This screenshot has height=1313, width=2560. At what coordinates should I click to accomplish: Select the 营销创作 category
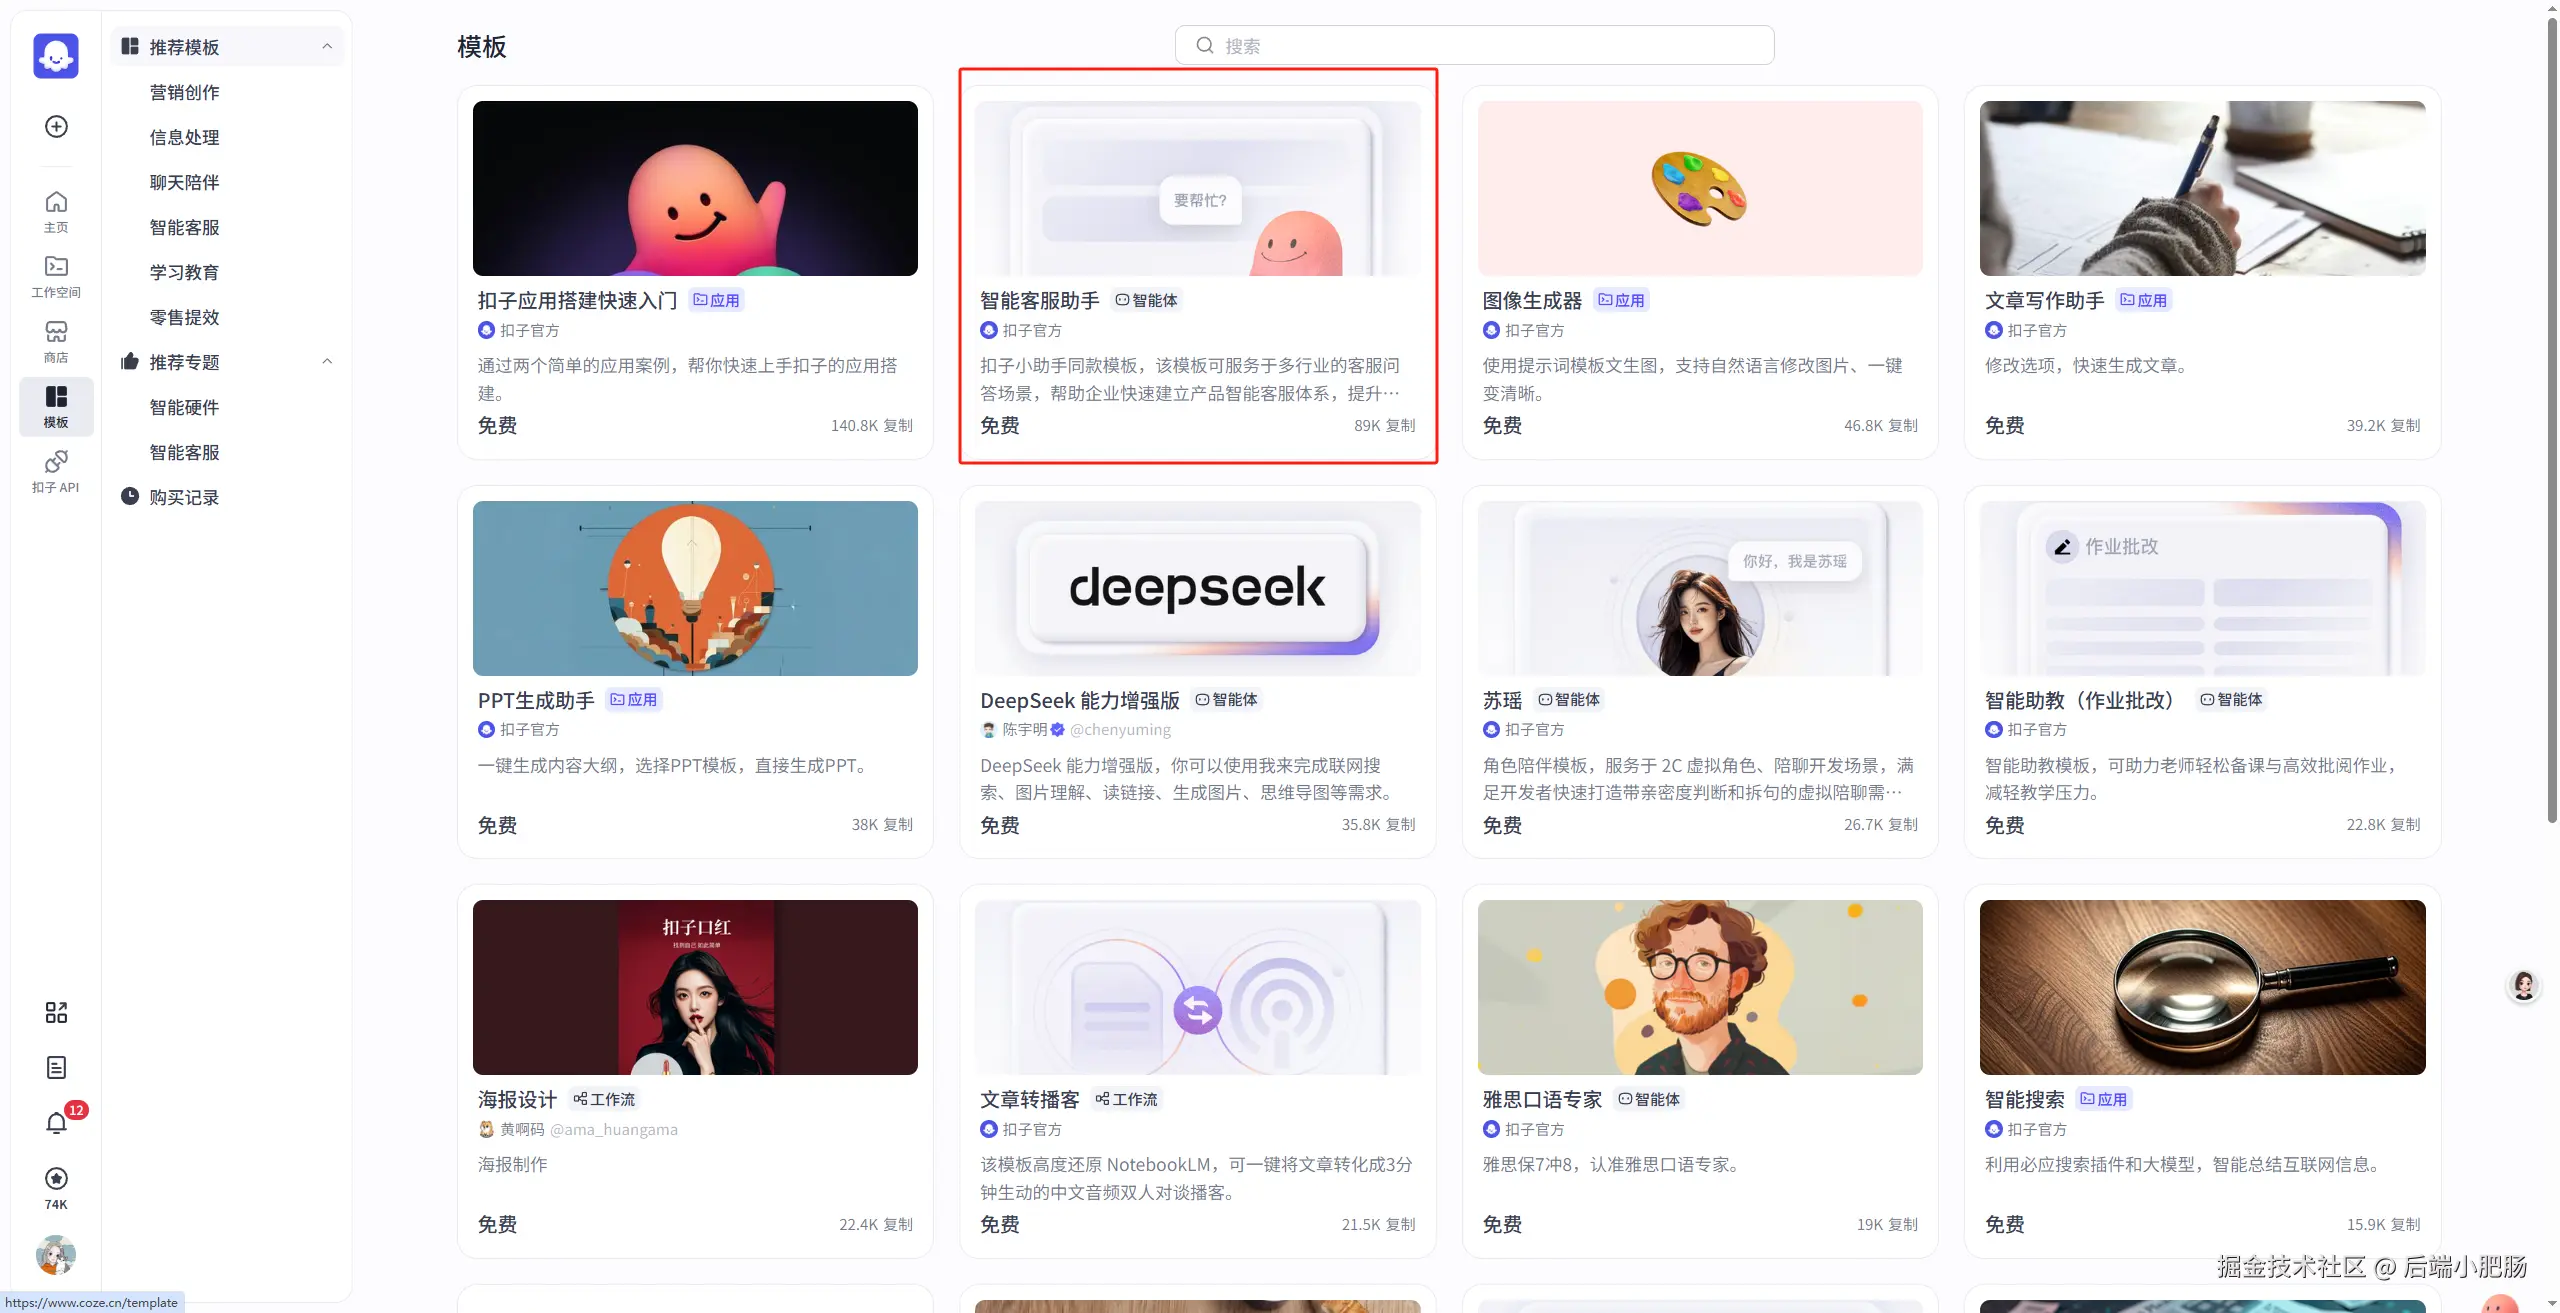pos(184,92)
